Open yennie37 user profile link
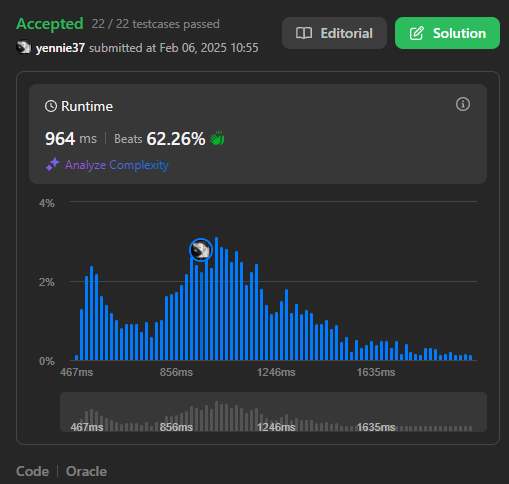 tap(60, 48)
